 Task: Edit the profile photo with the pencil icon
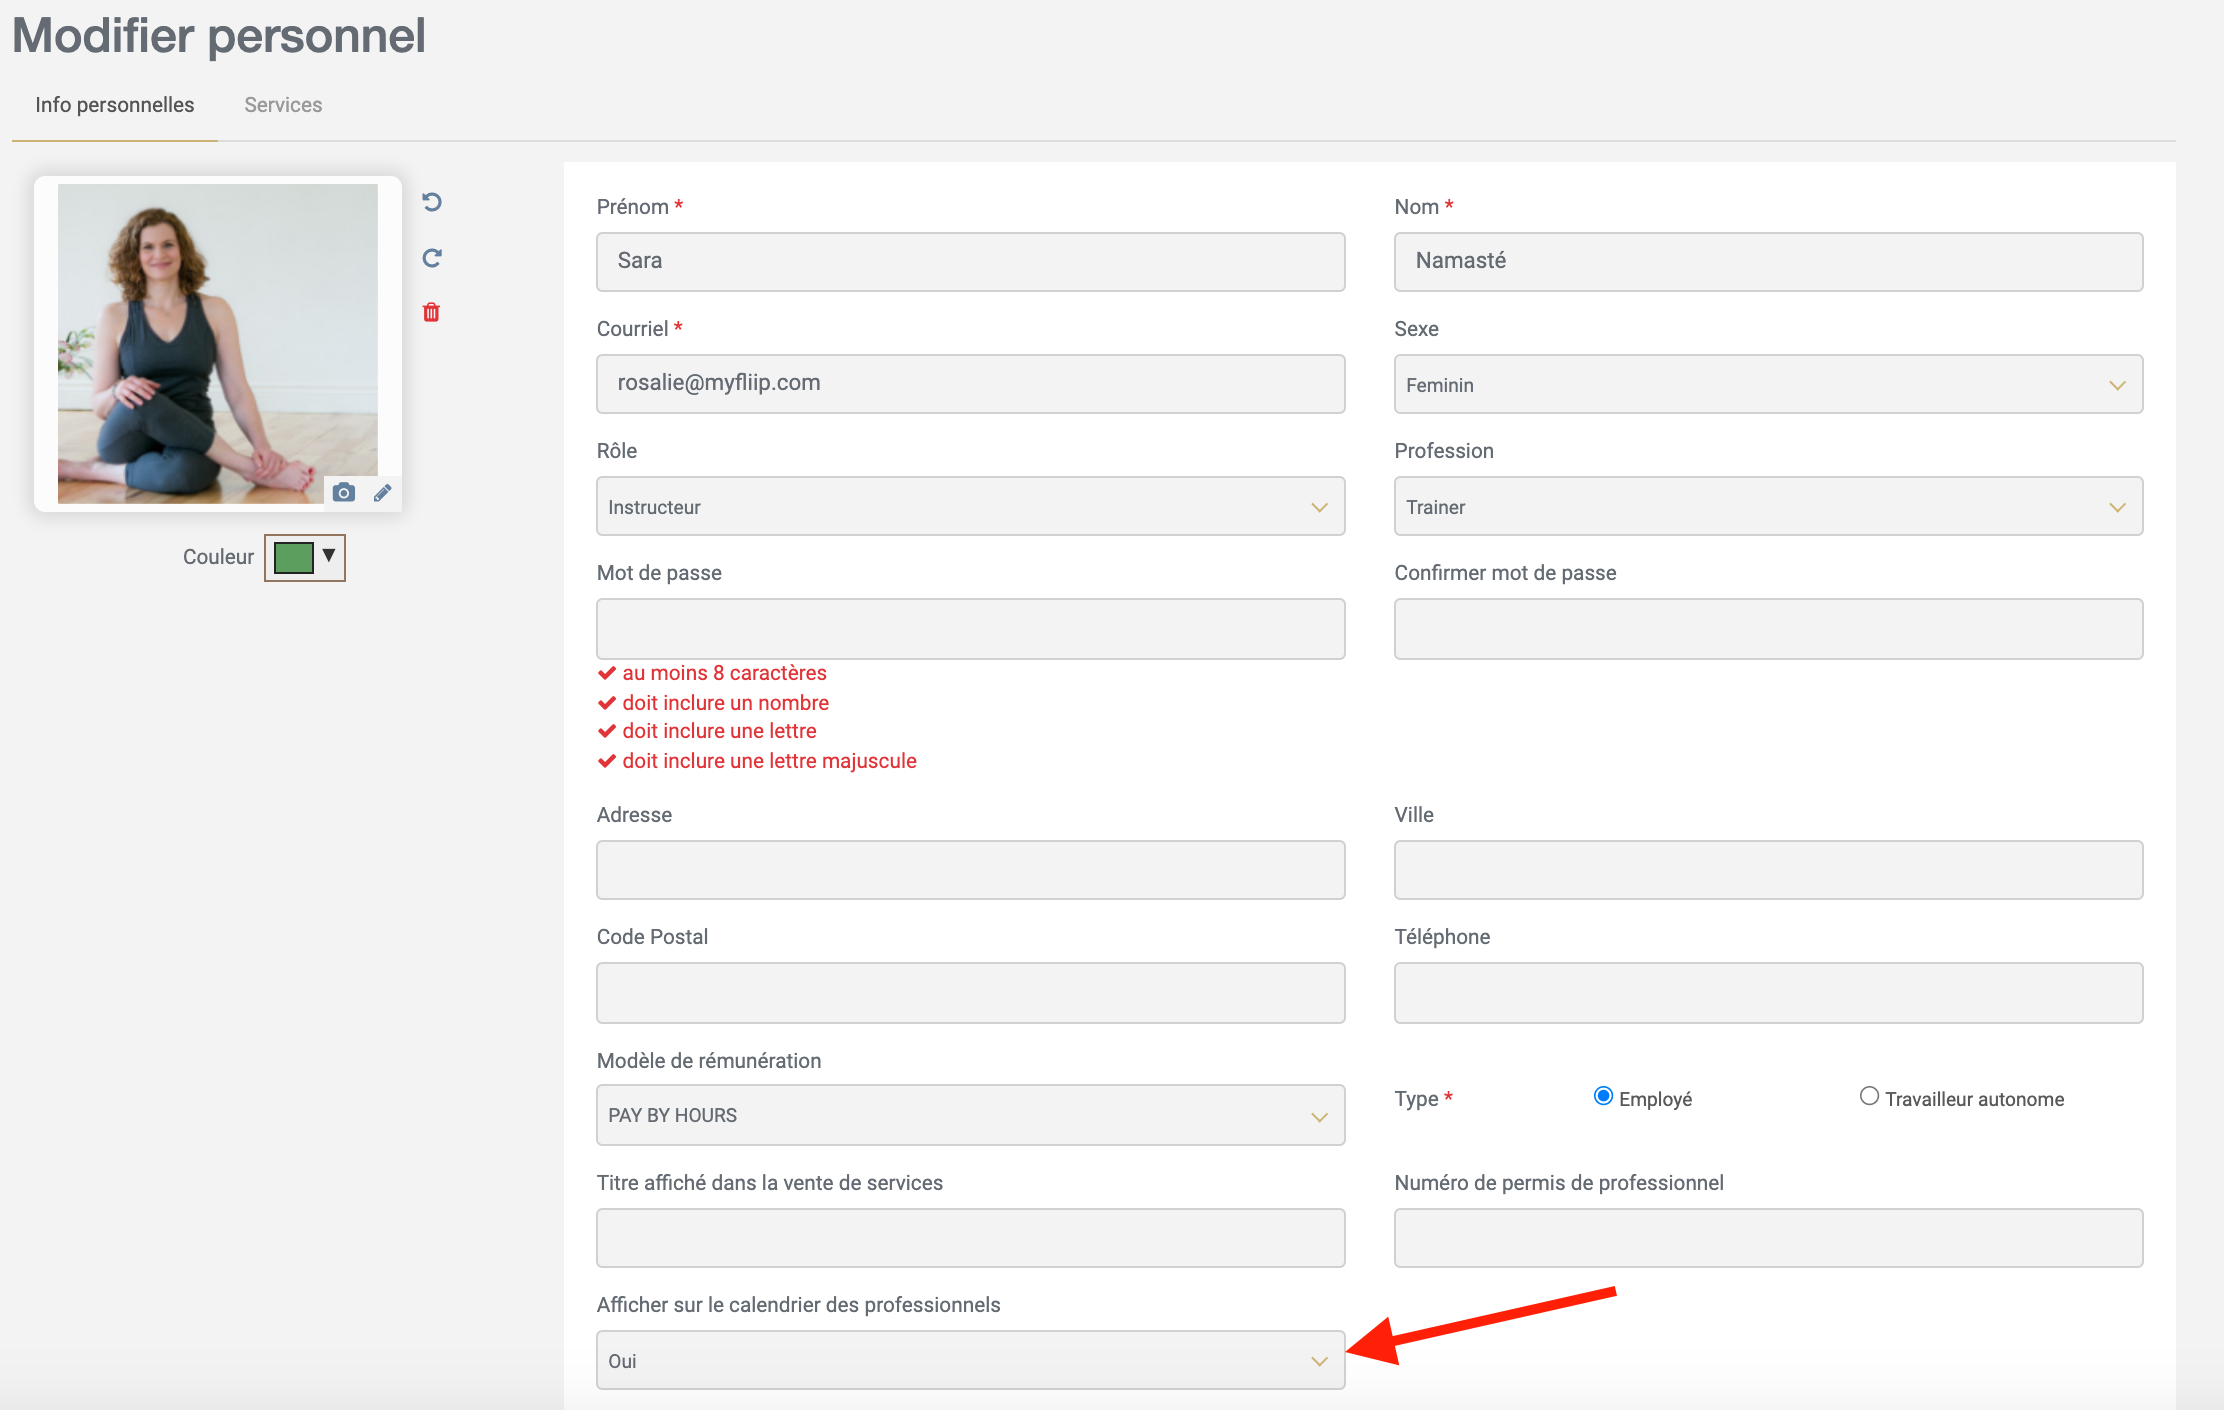click(382, 492)
